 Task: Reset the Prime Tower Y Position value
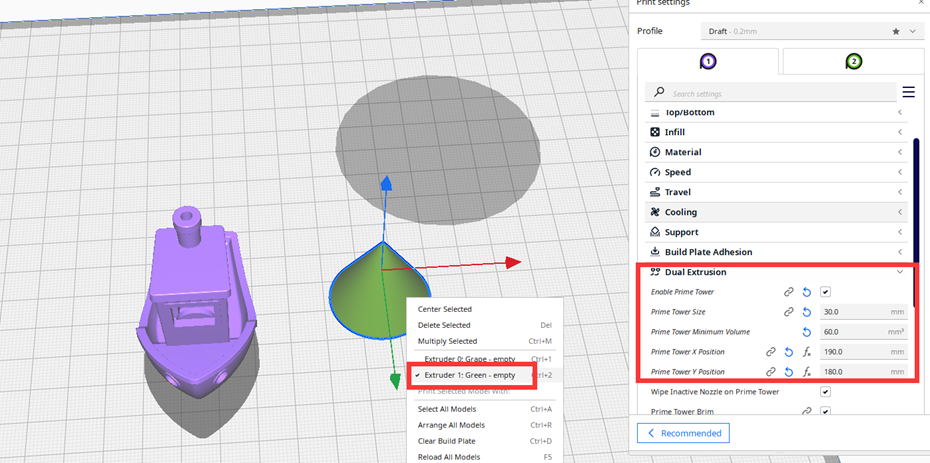(788, 372)
